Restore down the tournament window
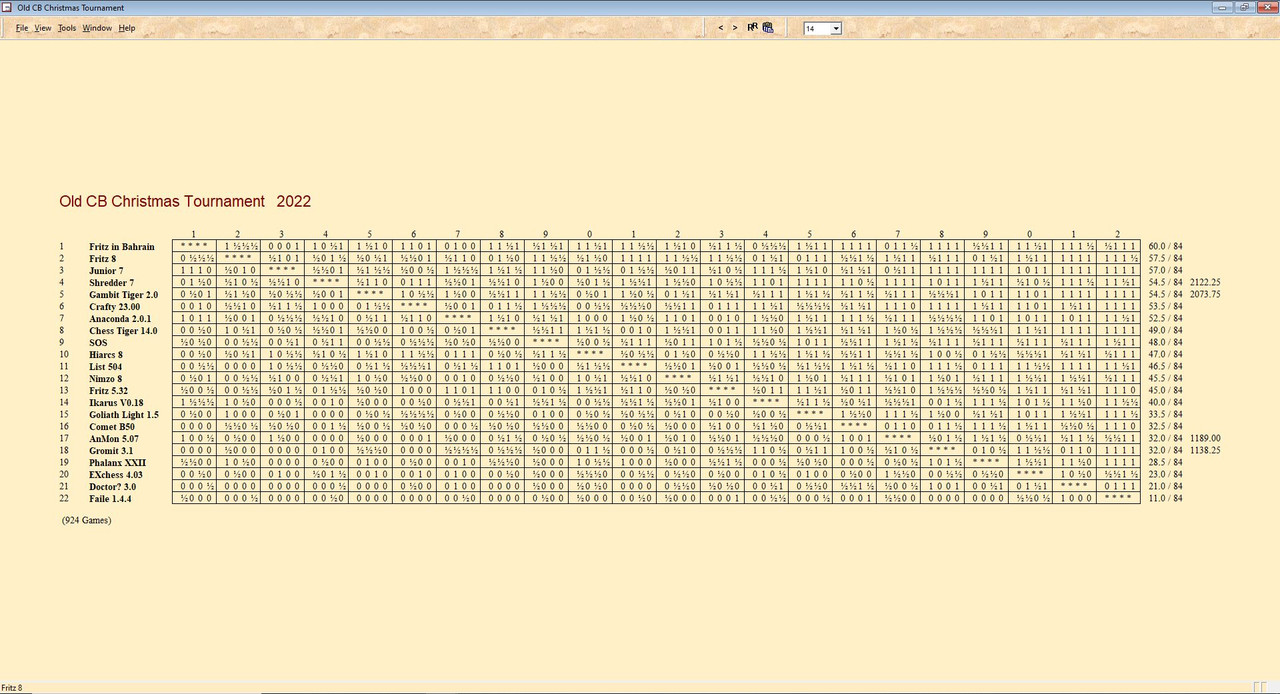1280x694 pixels. click(x=1246, y=7)
